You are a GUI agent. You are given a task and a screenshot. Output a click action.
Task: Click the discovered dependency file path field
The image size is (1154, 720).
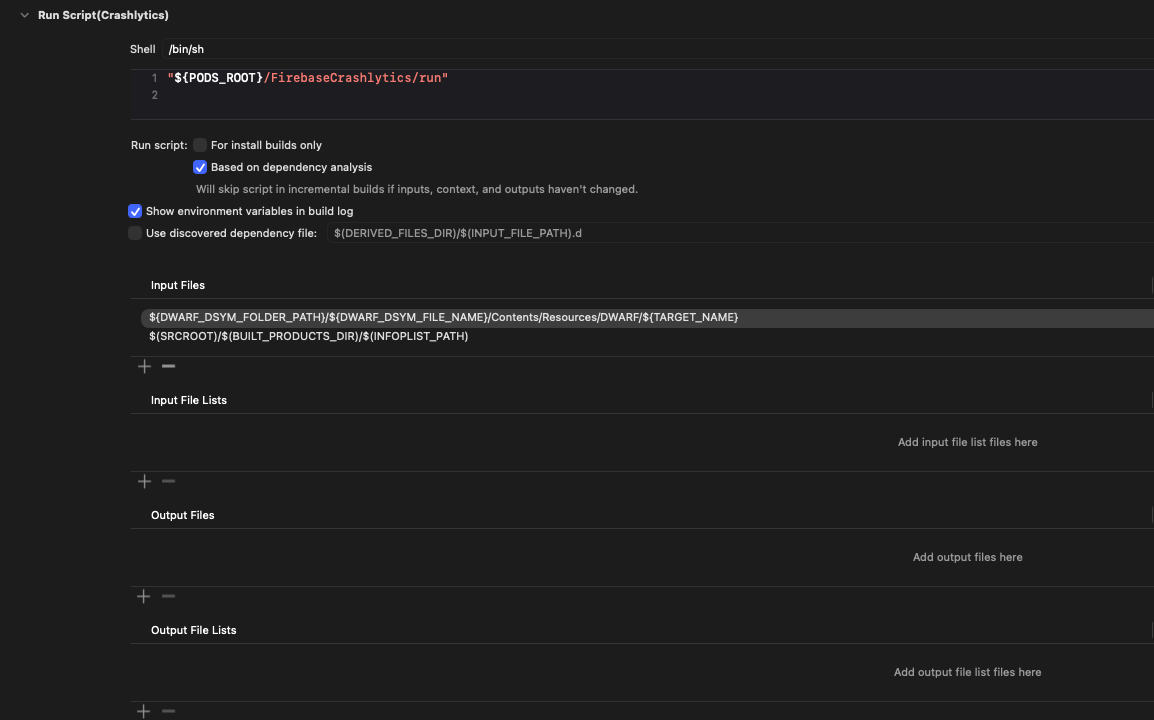tap(740, 233)
